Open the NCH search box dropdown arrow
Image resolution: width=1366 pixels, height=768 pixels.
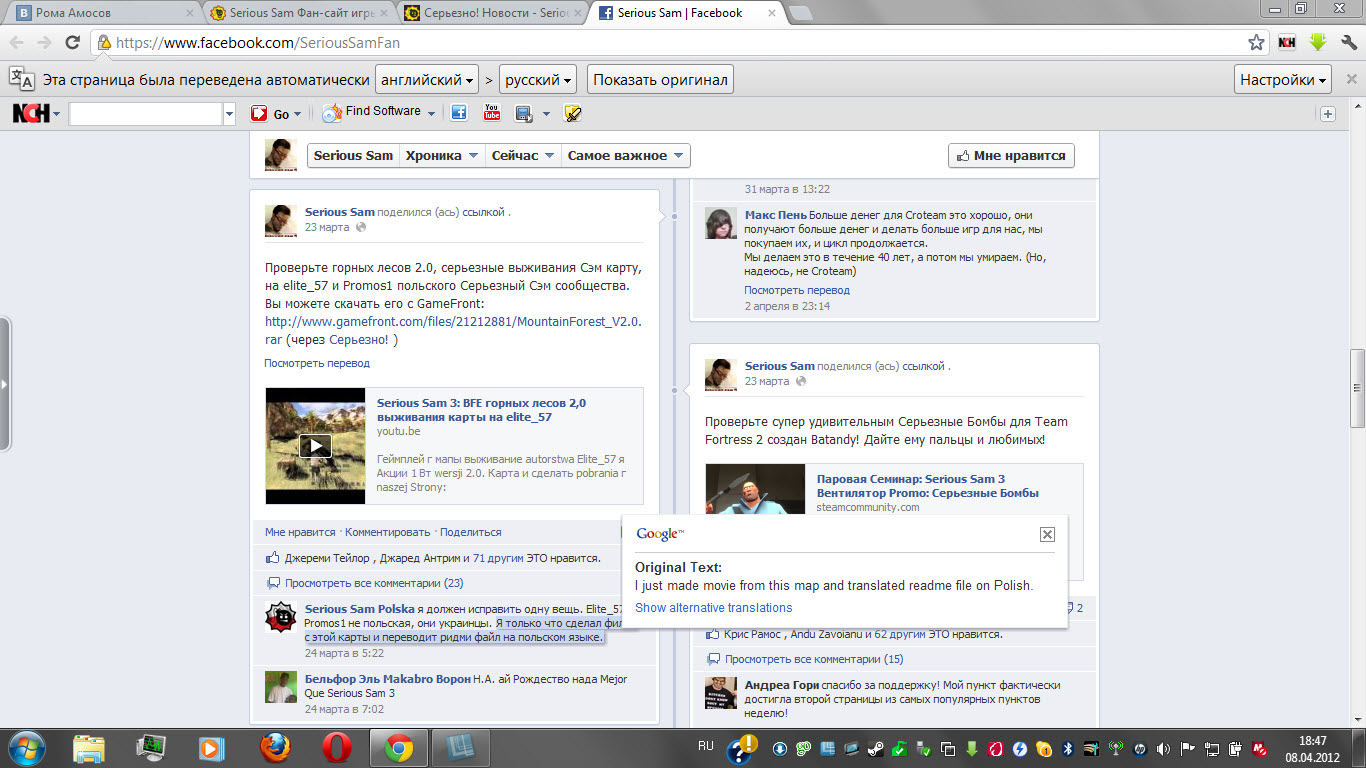tap(230, 114)
